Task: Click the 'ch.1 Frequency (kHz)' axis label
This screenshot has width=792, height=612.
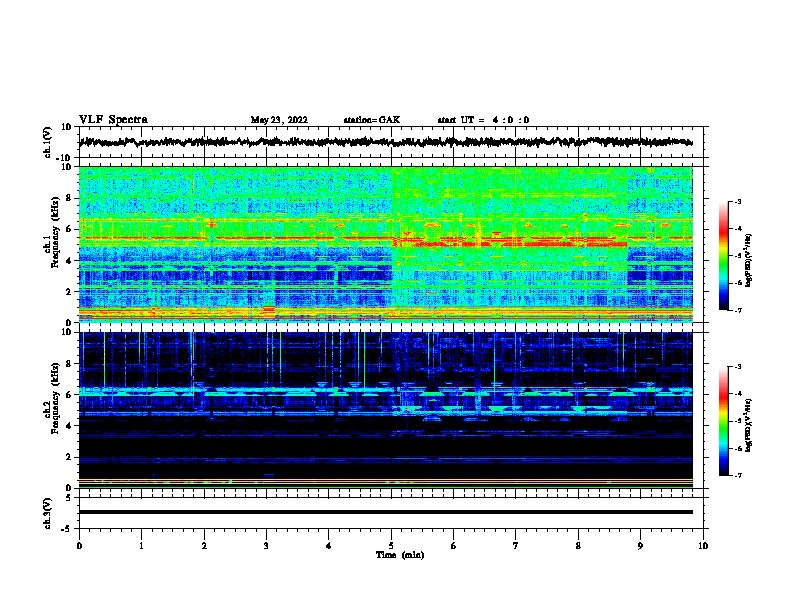Action: point(51,233)
